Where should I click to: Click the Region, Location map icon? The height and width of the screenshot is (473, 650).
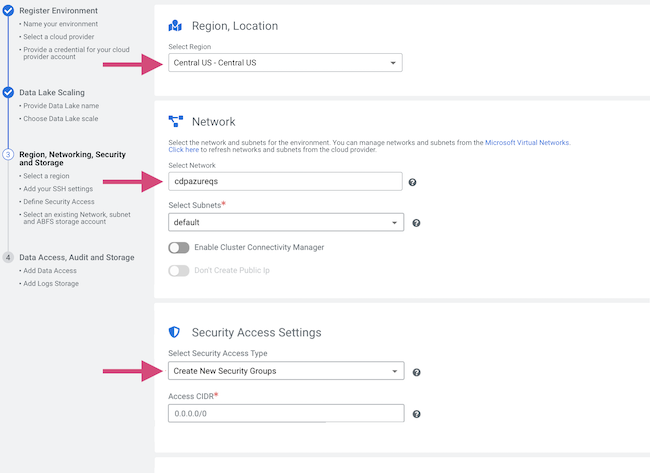(x=175, y=25)
